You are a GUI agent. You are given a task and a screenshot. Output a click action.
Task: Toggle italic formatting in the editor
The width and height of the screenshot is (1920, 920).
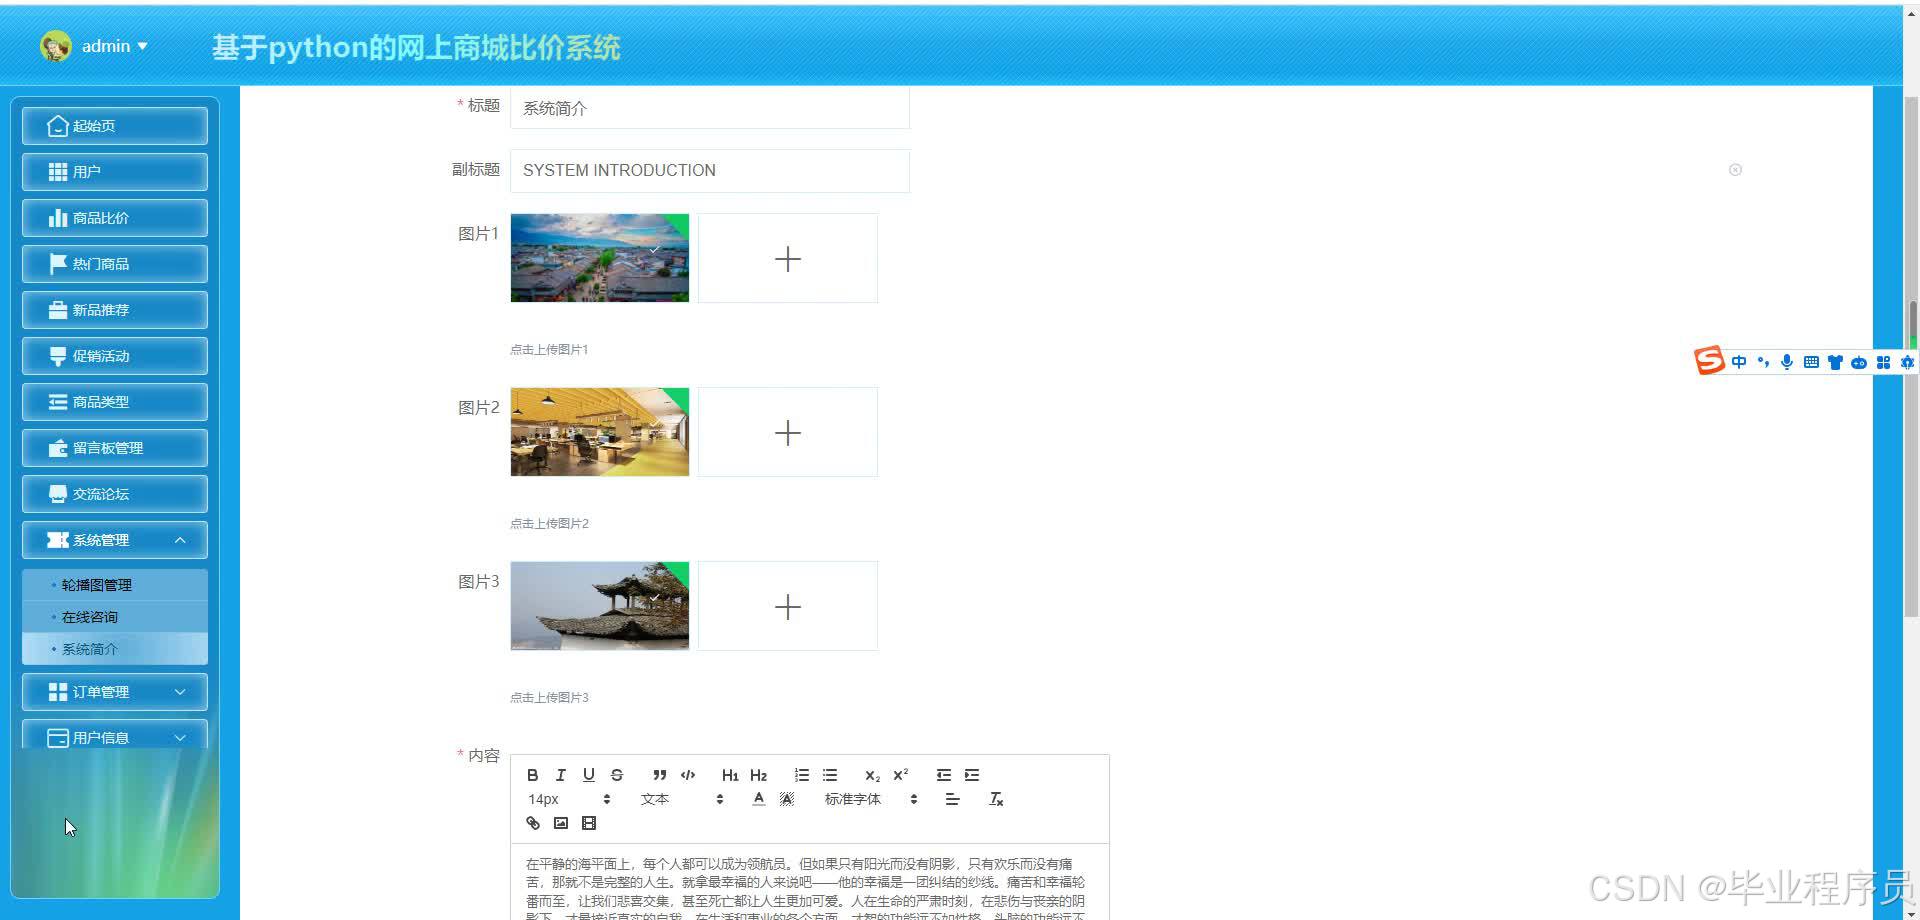560,775
